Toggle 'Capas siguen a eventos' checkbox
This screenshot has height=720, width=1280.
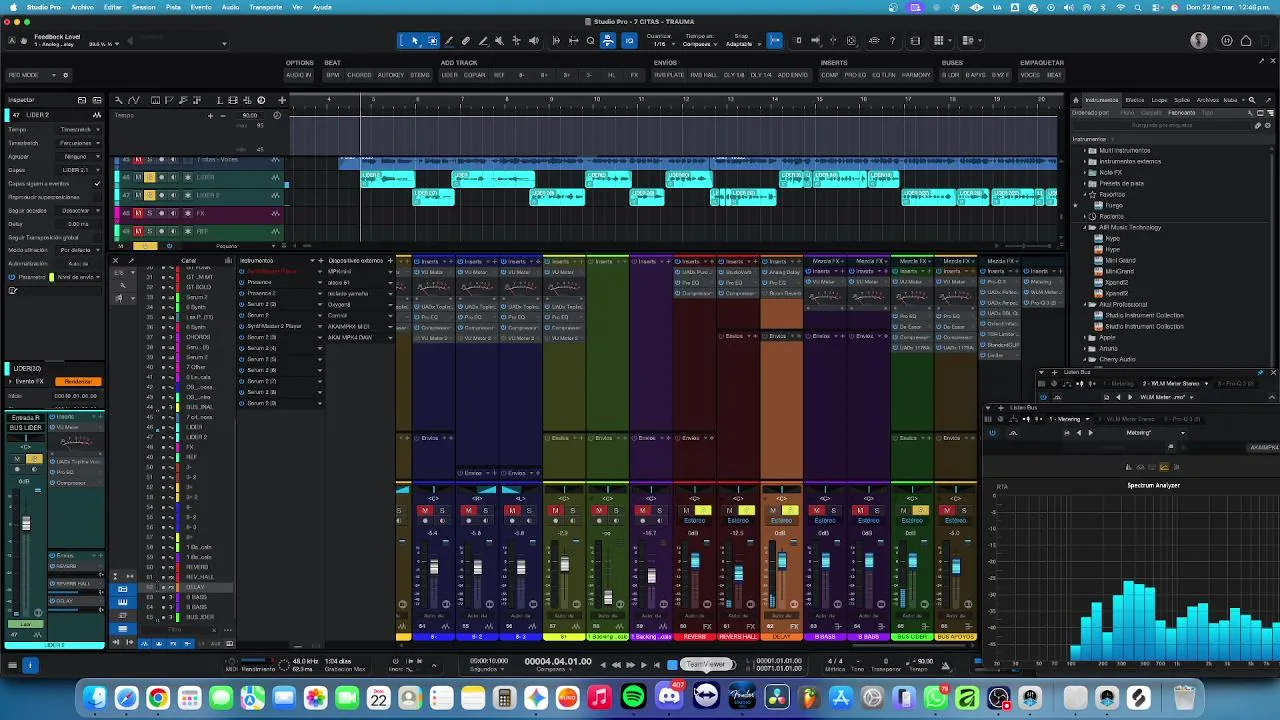pyautogui.click(x=97, y=184)
